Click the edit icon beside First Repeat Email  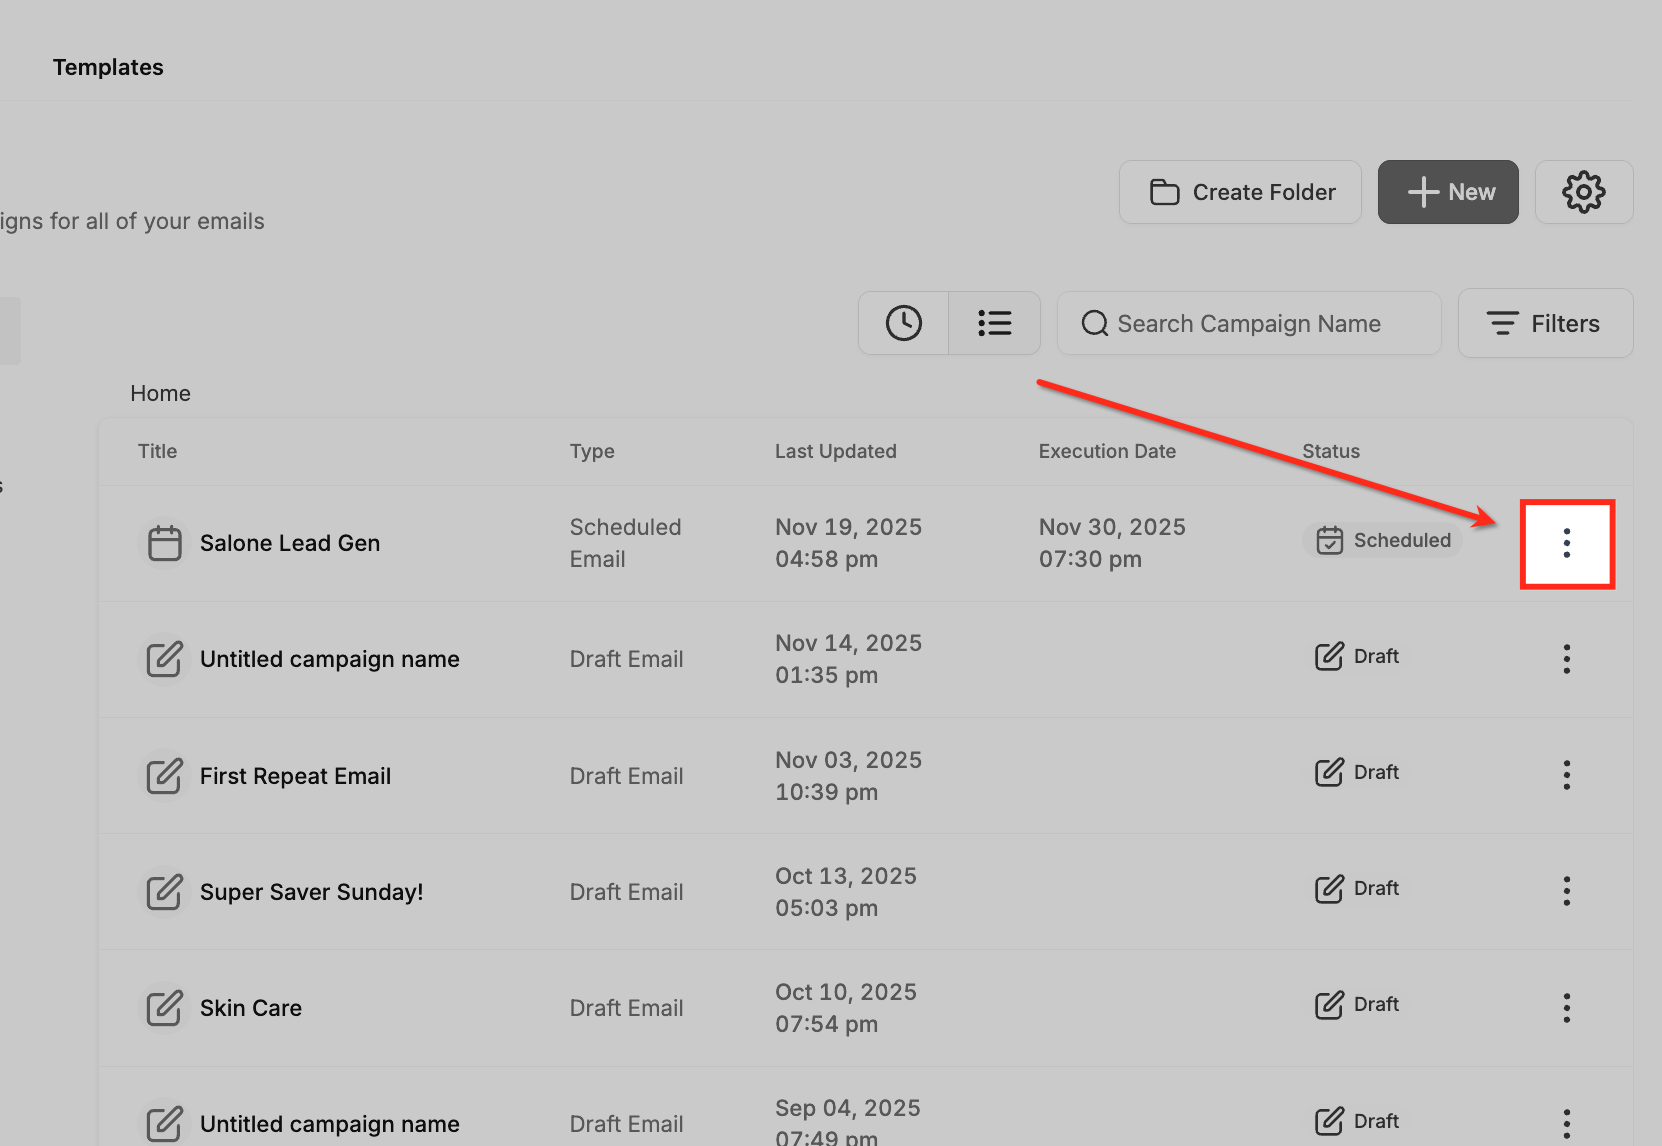click(x=164, y=776)
